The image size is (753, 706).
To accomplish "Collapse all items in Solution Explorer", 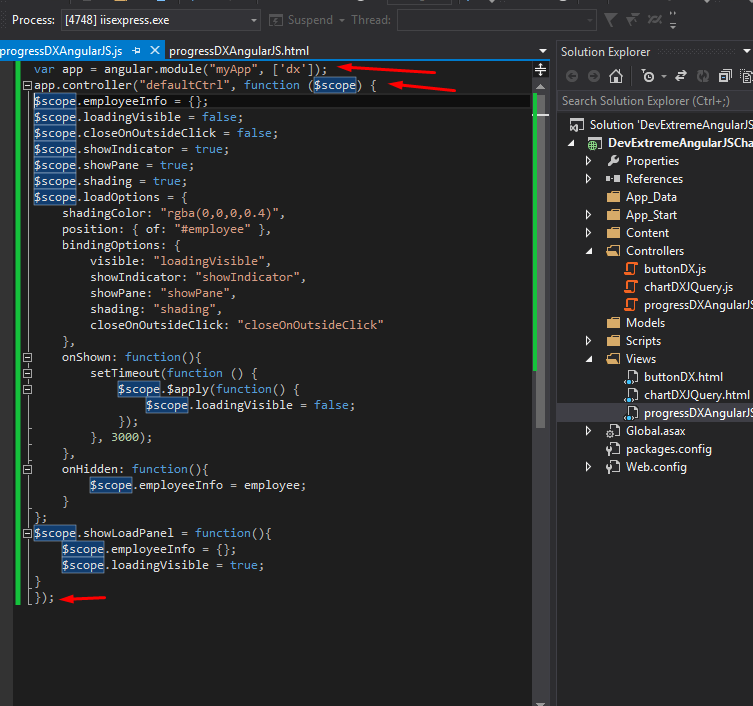I will pyautogui.click(x=725, y=76).
